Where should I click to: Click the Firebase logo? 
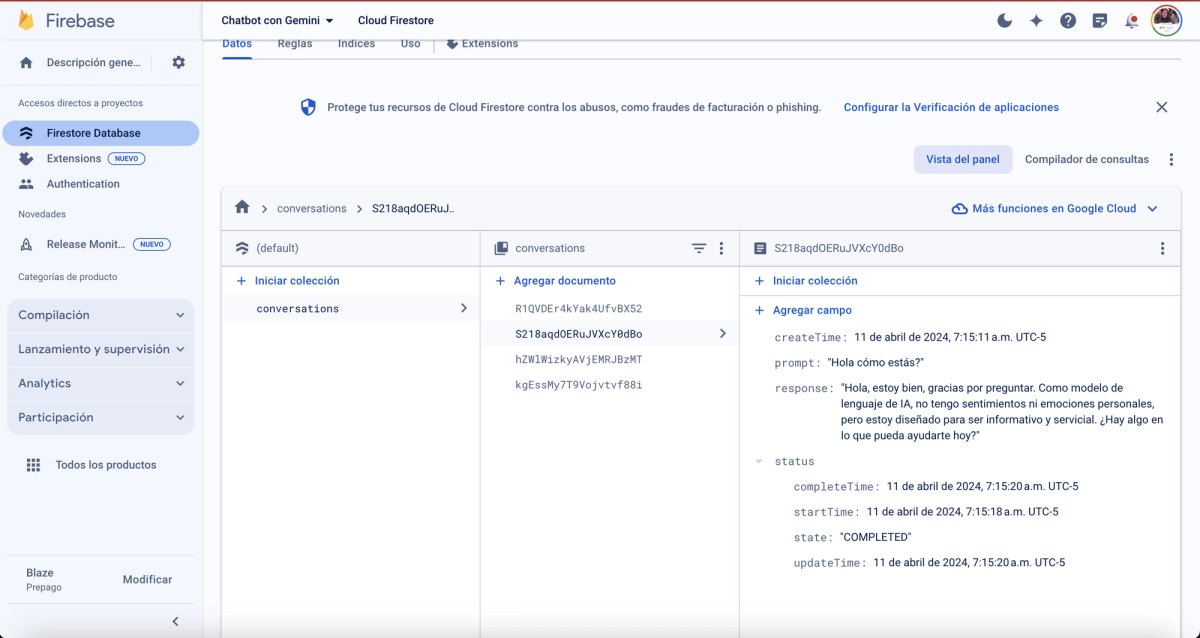(66, 20)
